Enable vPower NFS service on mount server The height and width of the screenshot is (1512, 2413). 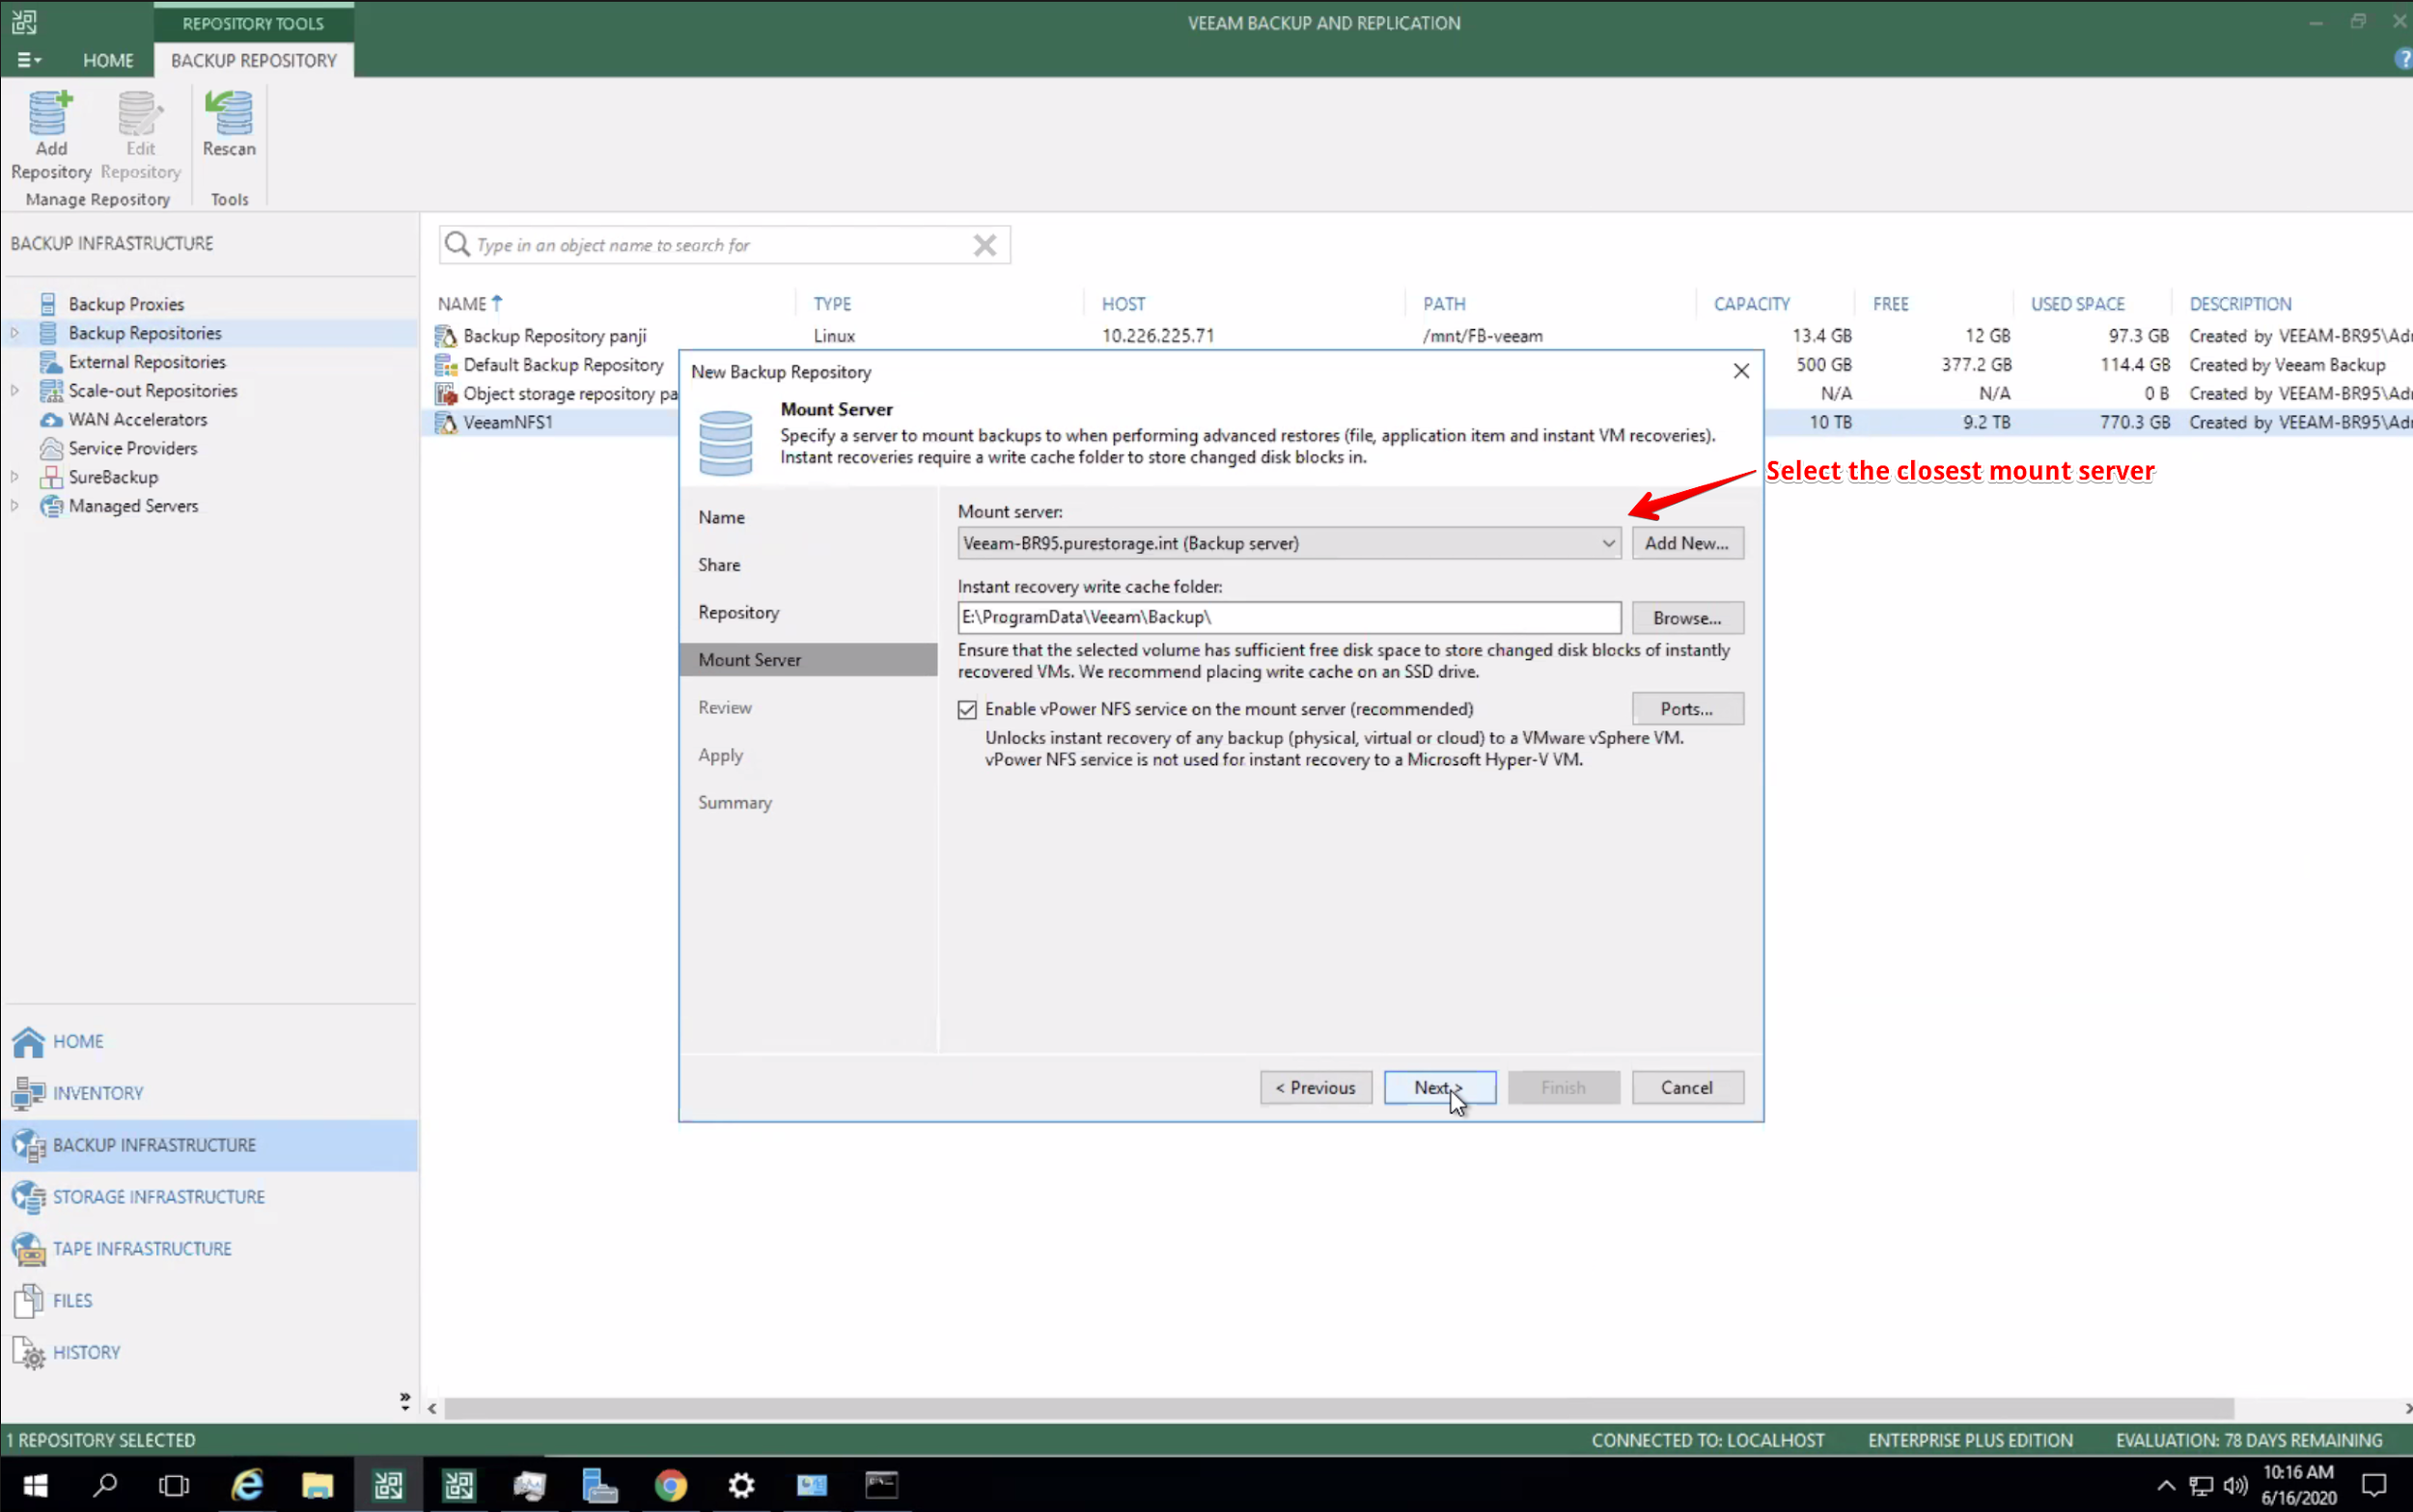point(969,709)
